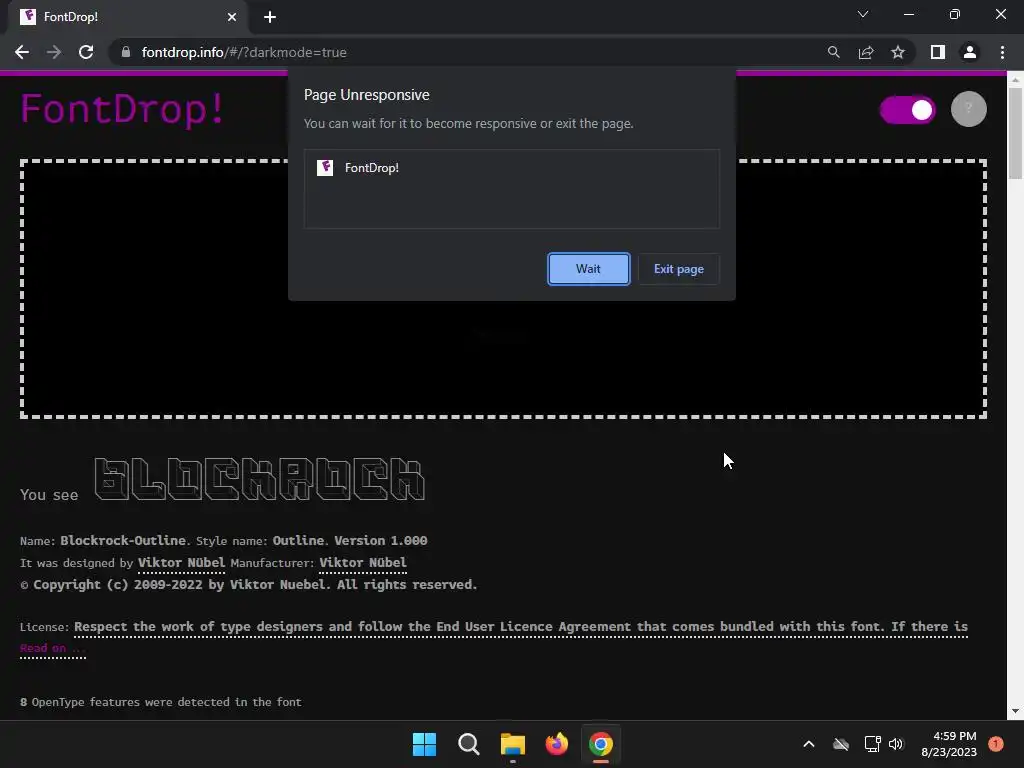1024x768 pixels.
Task: Expand license with Read on link
Action: (x=53, y=648)
